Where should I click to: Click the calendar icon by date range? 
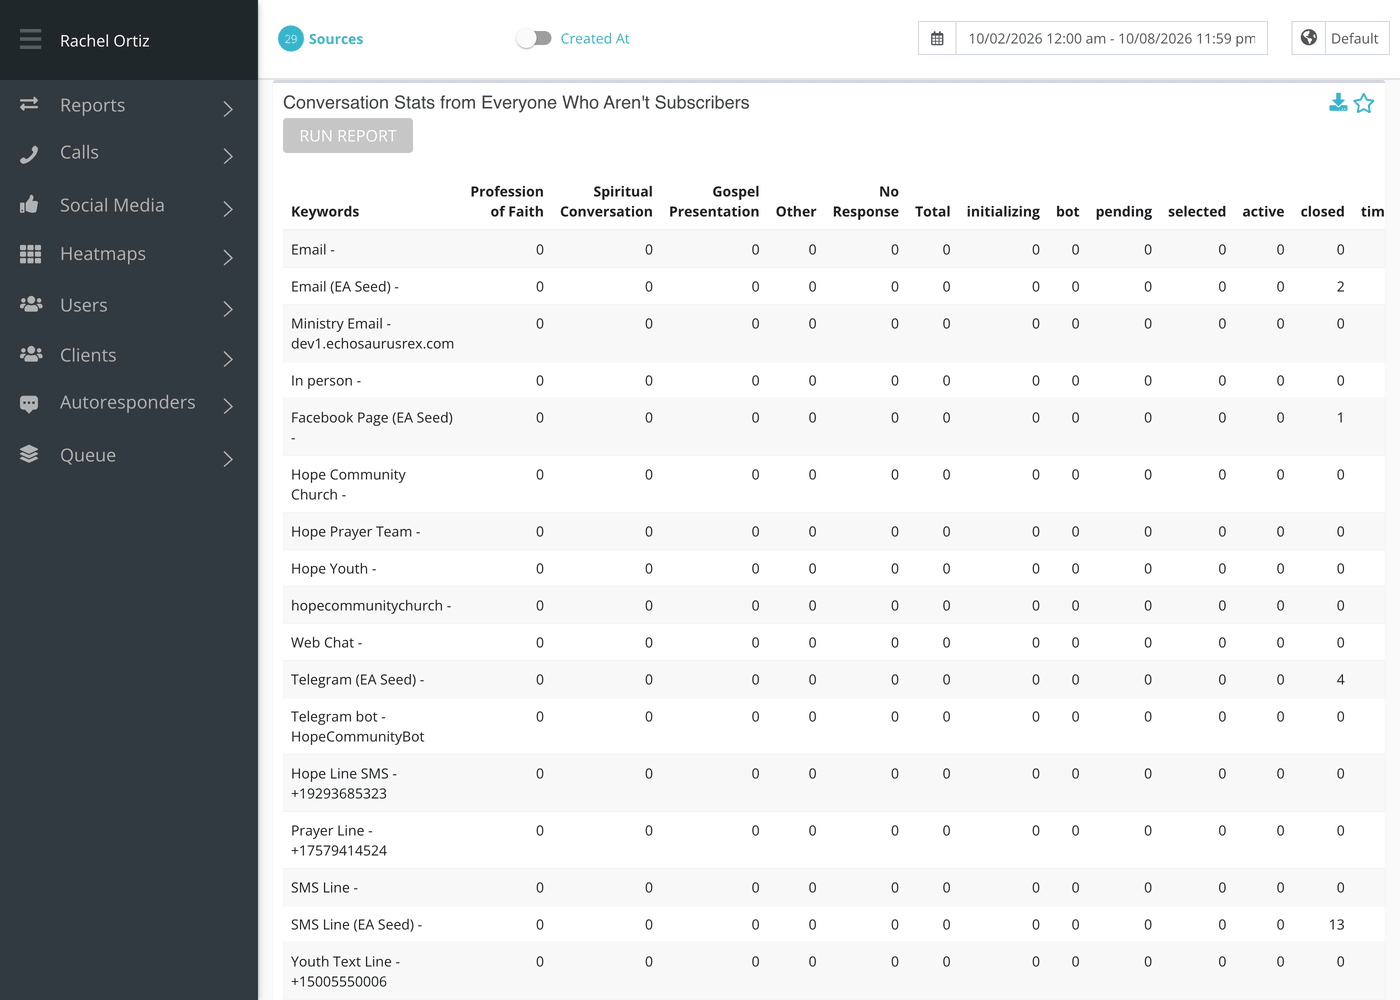[937, 38]
